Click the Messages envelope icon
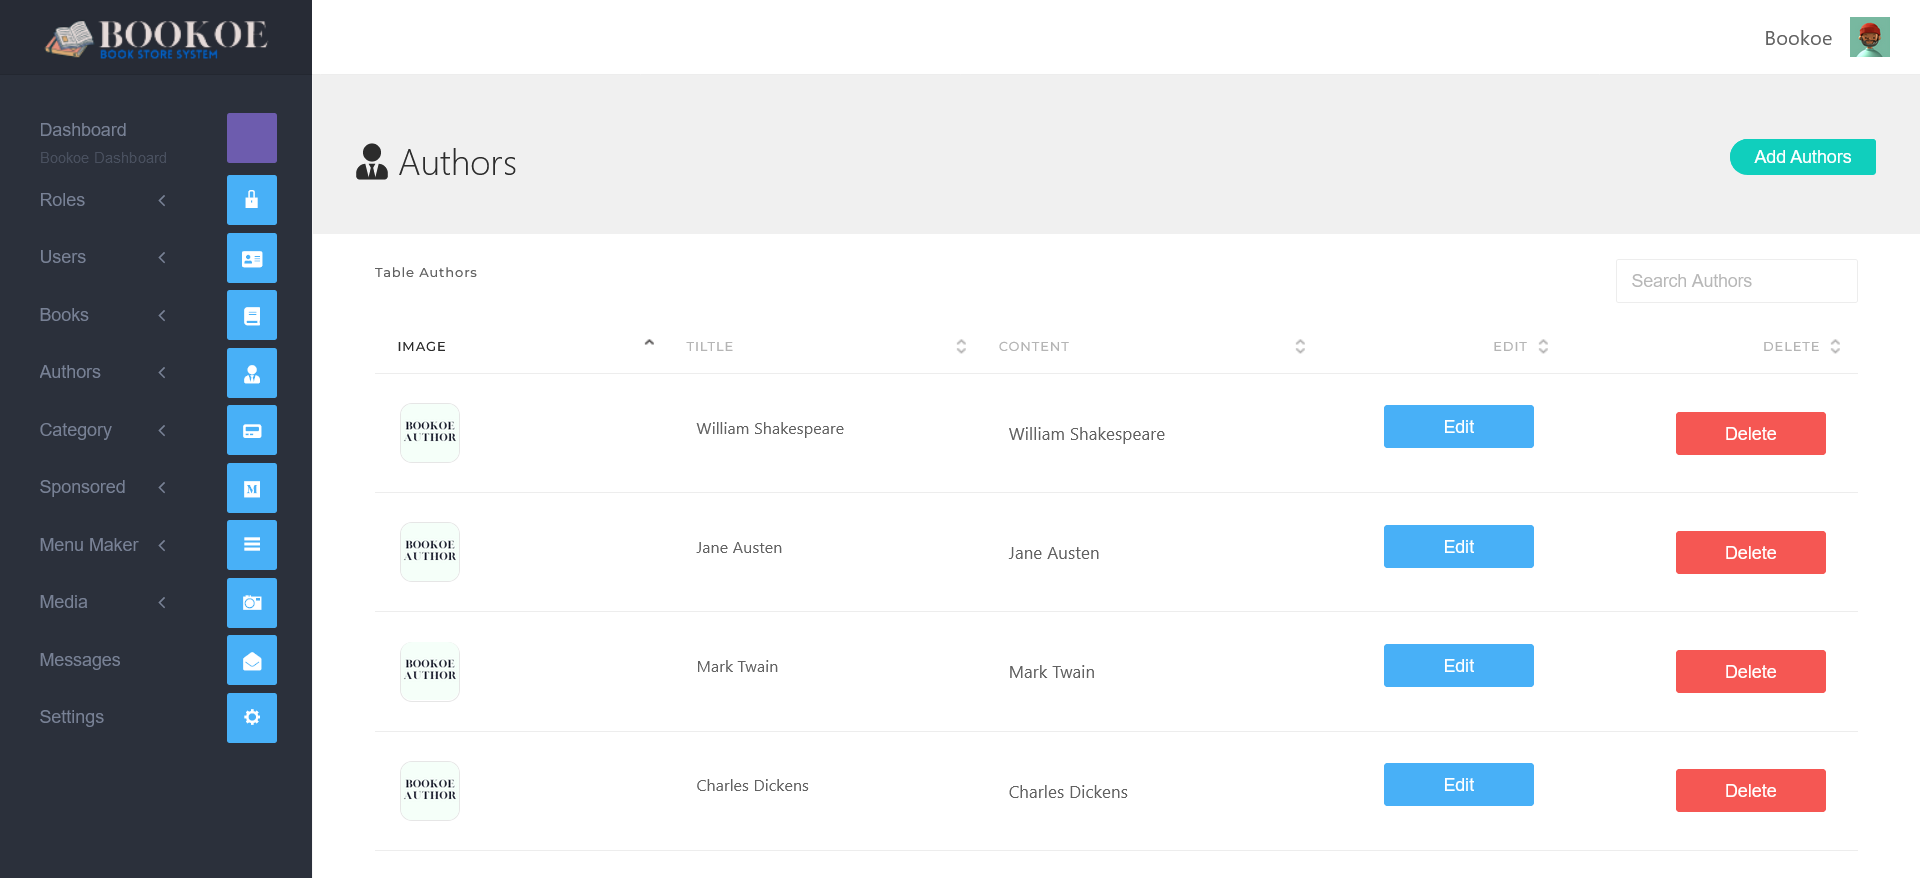The height and width of the screenshot is (878, 1920). [x=252, y=660]
